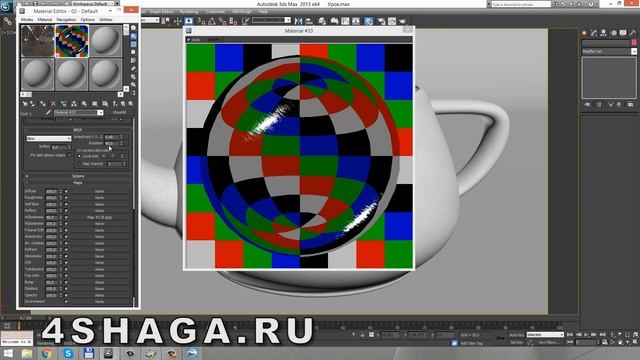Open the Navigation menu in Material Editor
Screen dimensions: 640x360
(x=66, y=20)
